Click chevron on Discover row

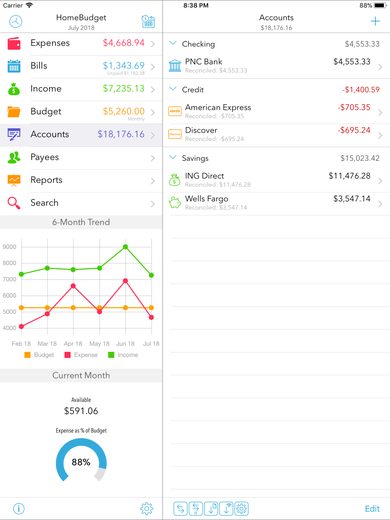pyautogui.click(x=380, y=135)
